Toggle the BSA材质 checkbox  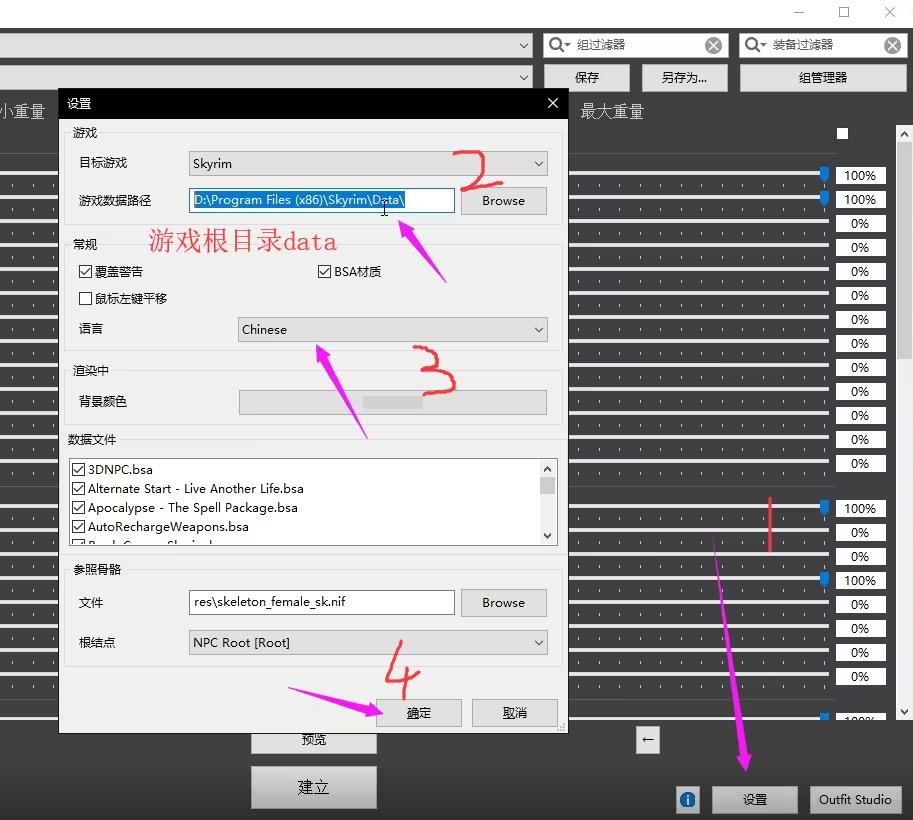tap(324, 270)
